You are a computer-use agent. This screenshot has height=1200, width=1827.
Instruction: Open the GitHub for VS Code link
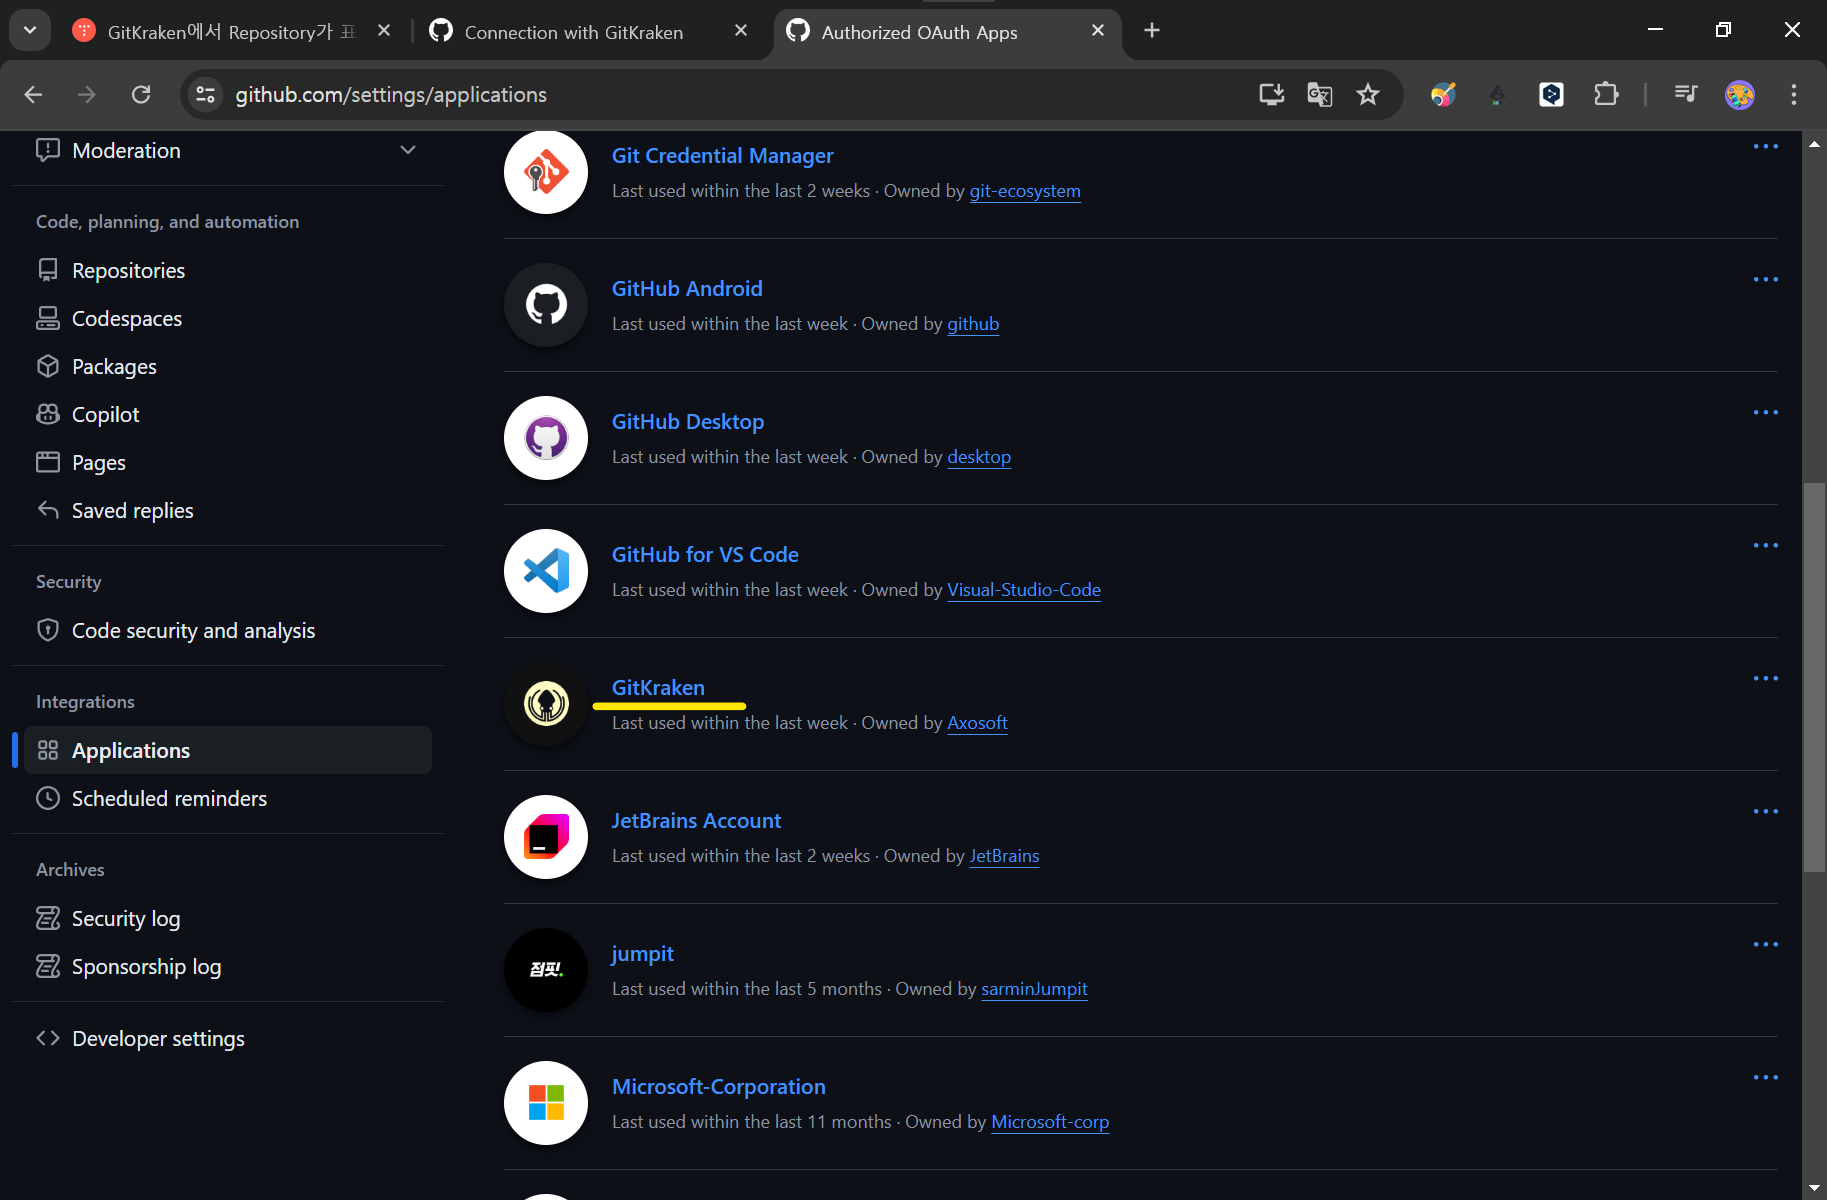(x=705, y=555)
